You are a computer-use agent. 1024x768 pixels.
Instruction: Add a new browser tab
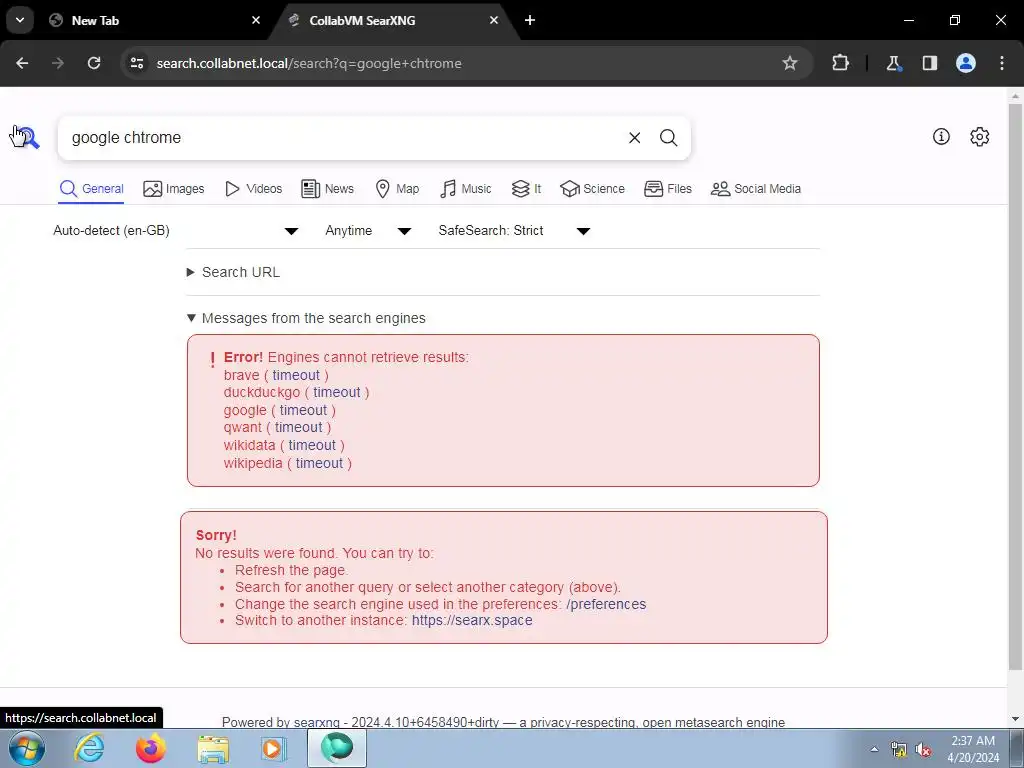(530, 20)
